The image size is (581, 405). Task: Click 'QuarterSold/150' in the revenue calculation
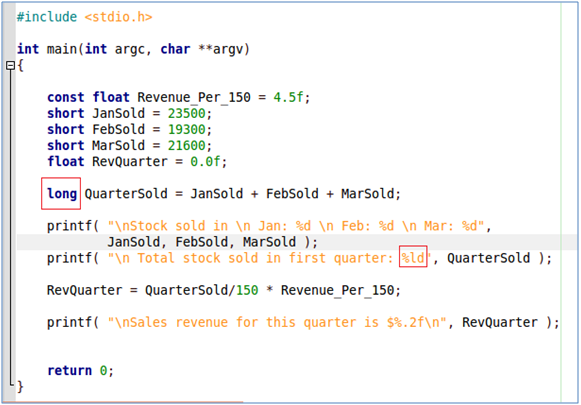click(202, 291)
